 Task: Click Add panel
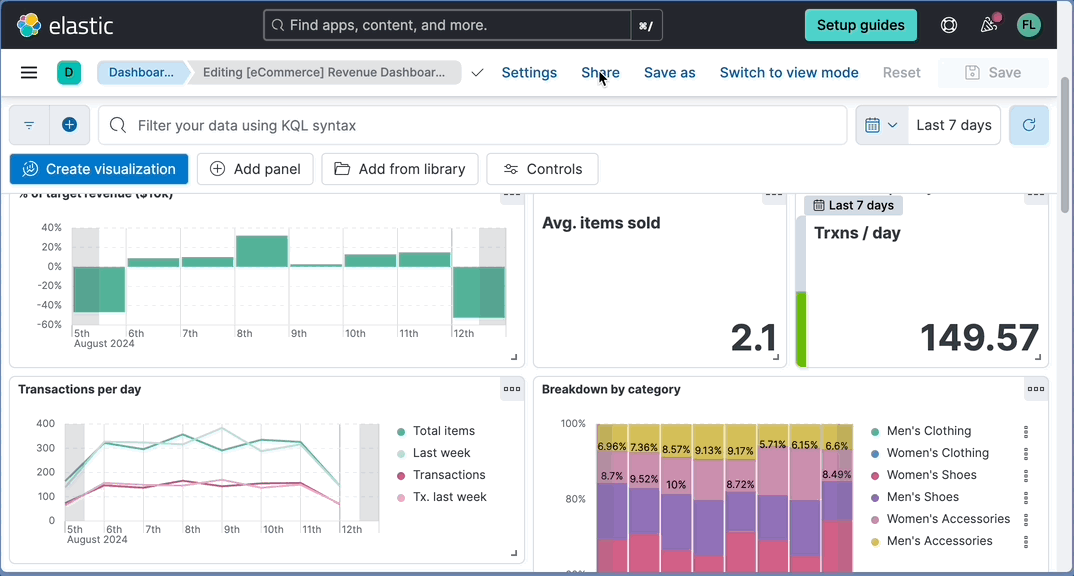255,169
